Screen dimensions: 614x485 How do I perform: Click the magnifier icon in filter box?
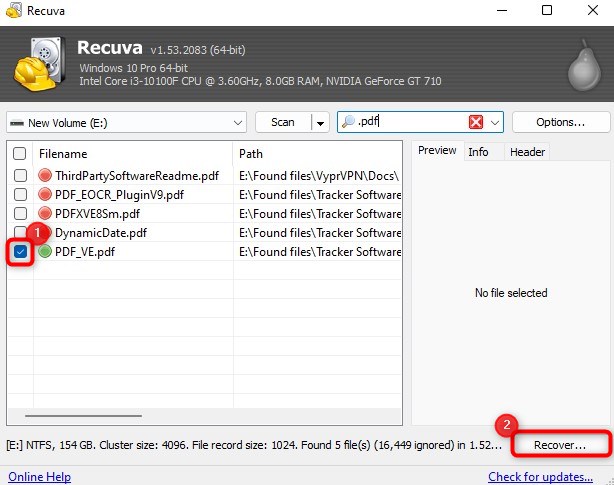pos(348,122)
